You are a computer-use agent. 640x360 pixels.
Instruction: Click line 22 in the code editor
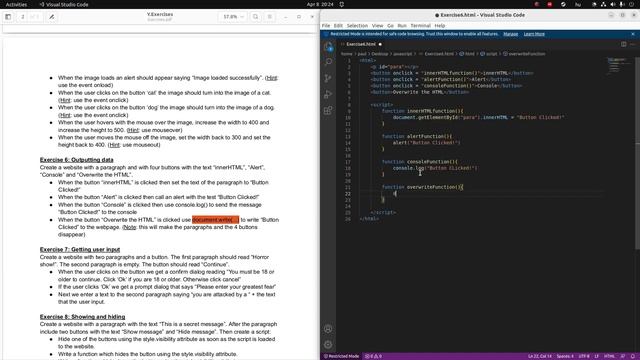click(482, 193)
